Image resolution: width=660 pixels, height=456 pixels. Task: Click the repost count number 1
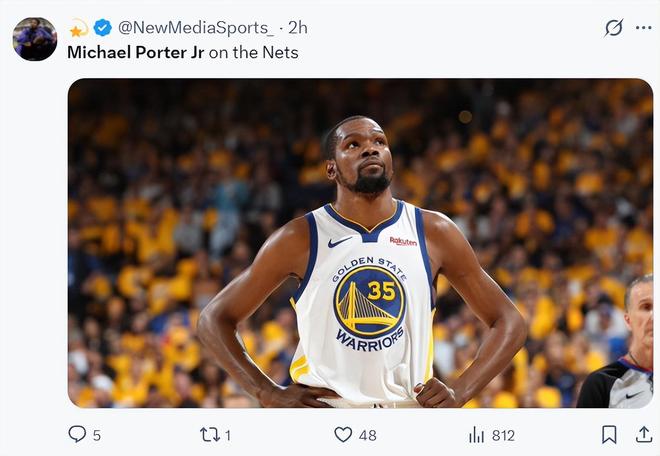[228, 435]
